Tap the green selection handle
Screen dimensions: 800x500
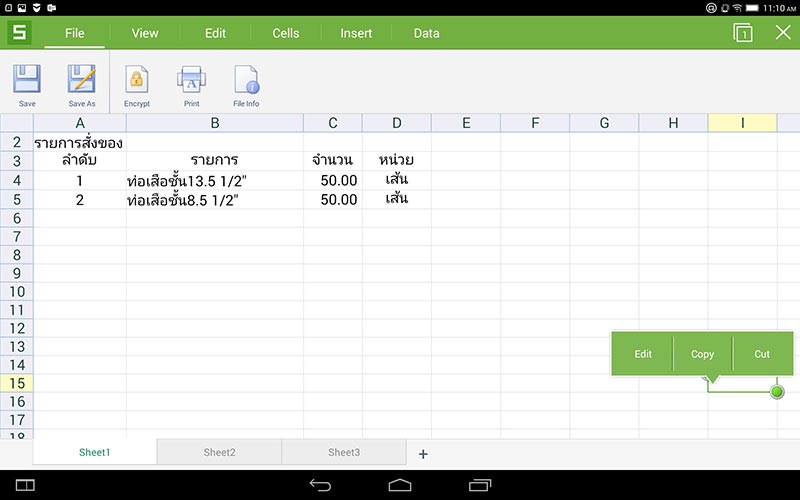pyautogui.click(x=777, y=392)
